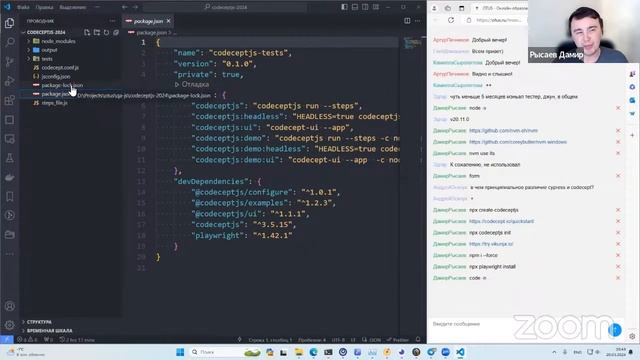The width and height of the screenshot is (640, 360).
Task: Expand the node_modules folder
Action: (58, 41)
